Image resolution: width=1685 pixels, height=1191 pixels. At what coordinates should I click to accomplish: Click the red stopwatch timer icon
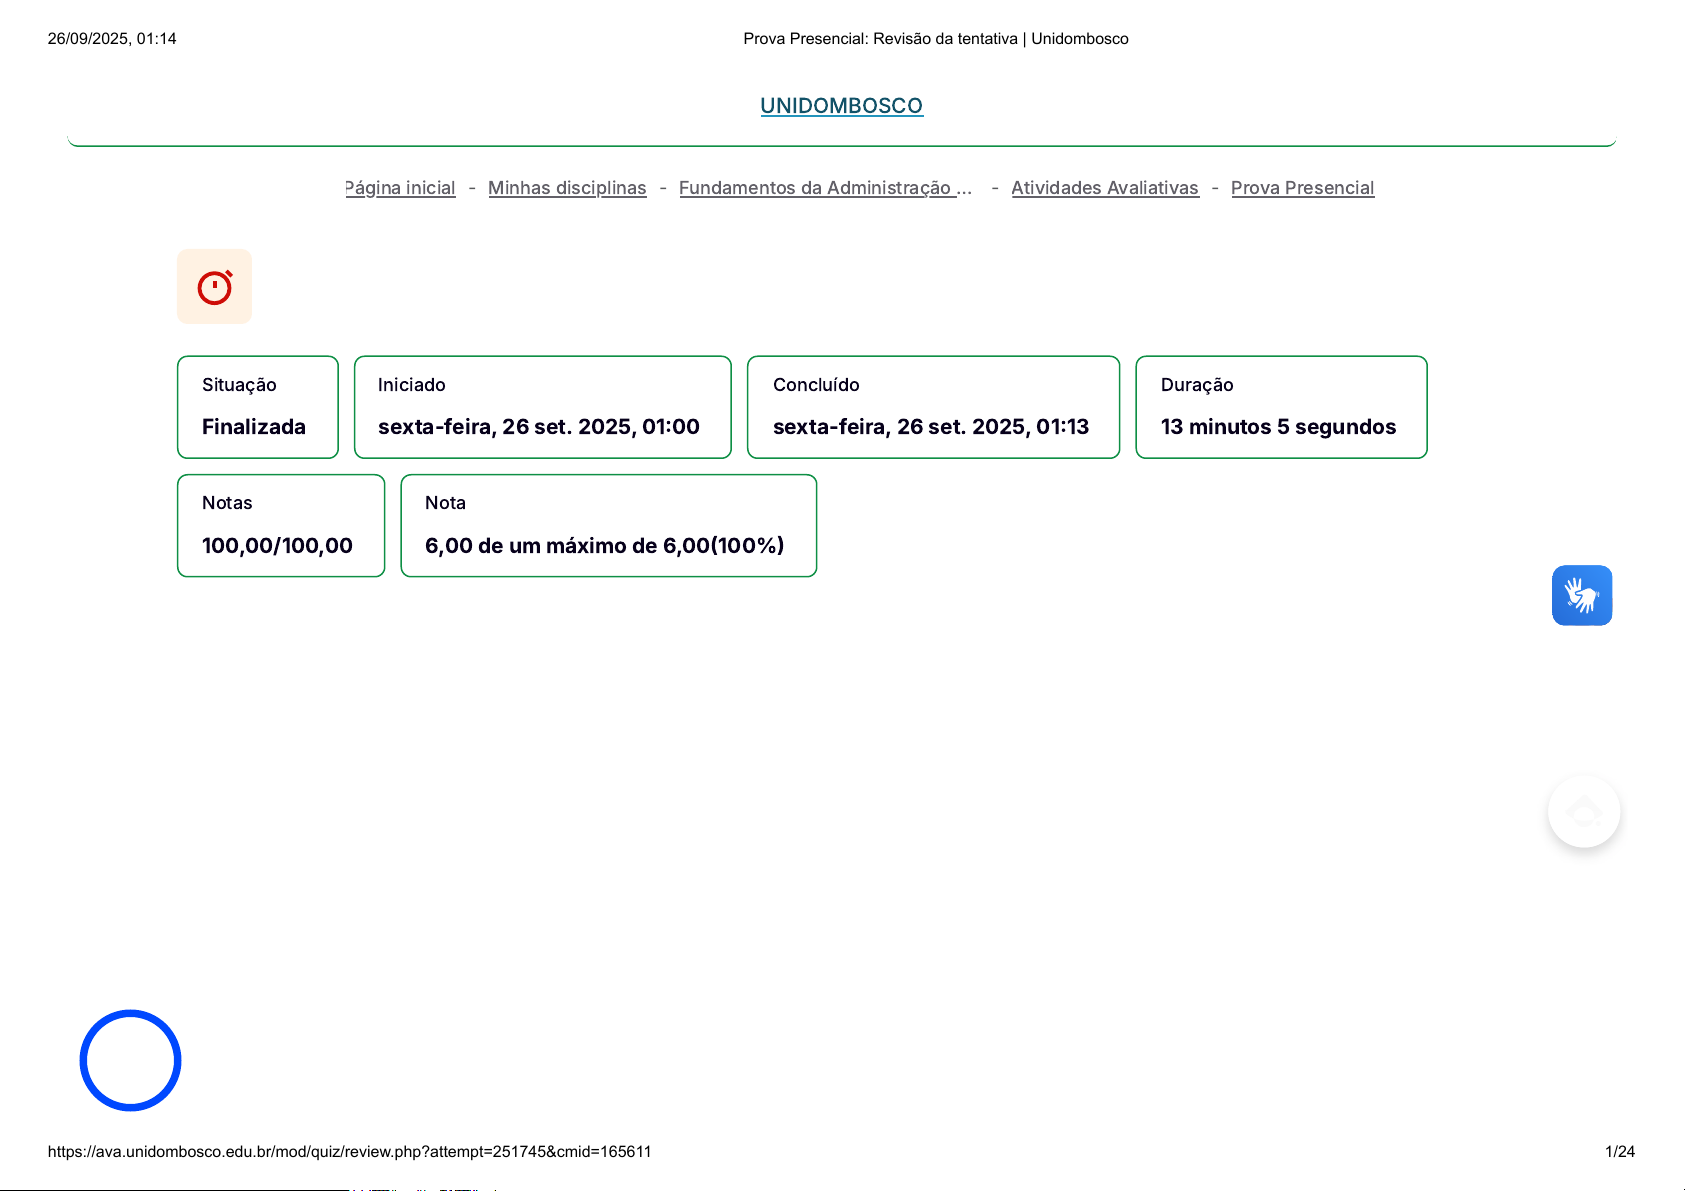click(x=214, y=287)
